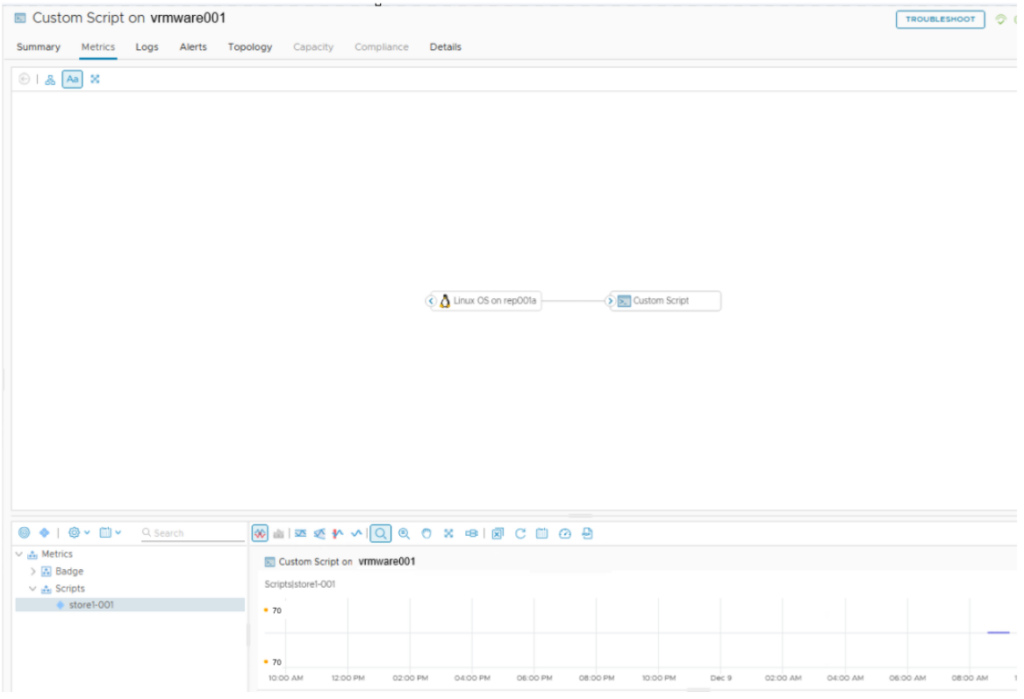Toggle the Aa text labels button

click(x=72, y=79)
